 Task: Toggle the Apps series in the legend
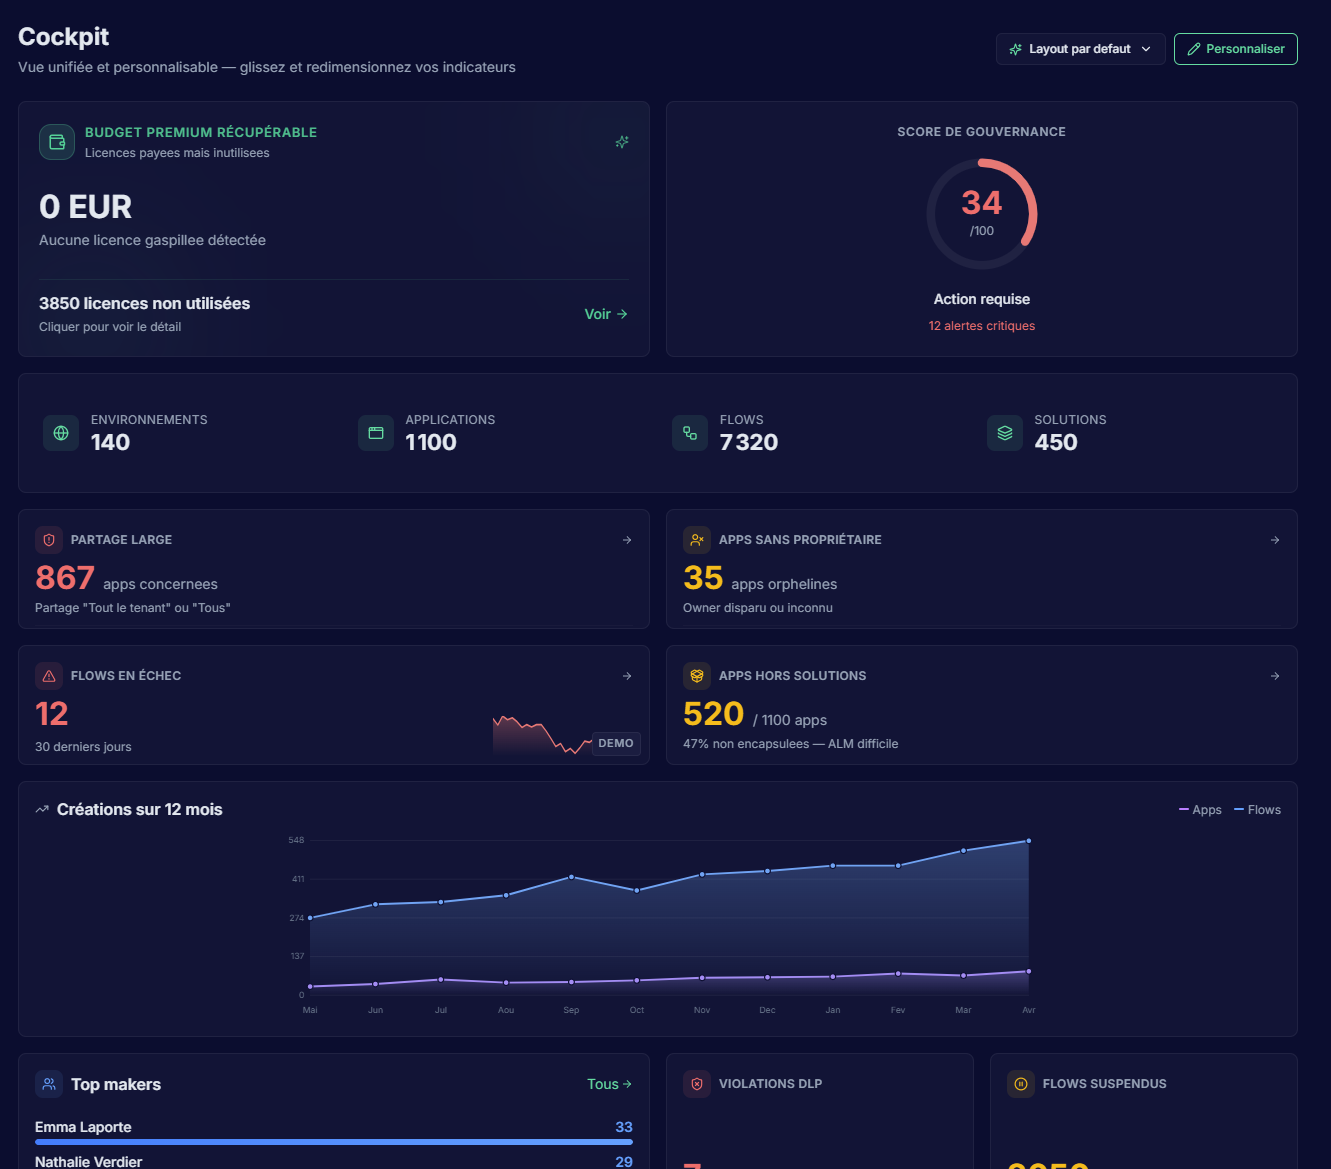click(x=1200, y=809)
